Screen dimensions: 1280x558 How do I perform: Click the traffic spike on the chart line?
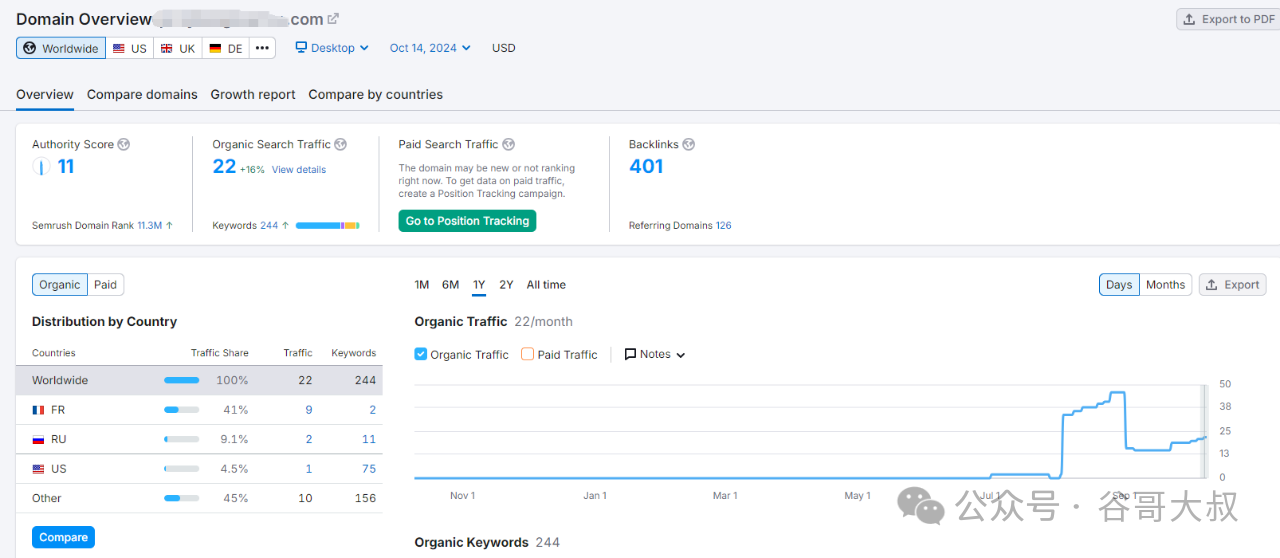point(1120,393)
